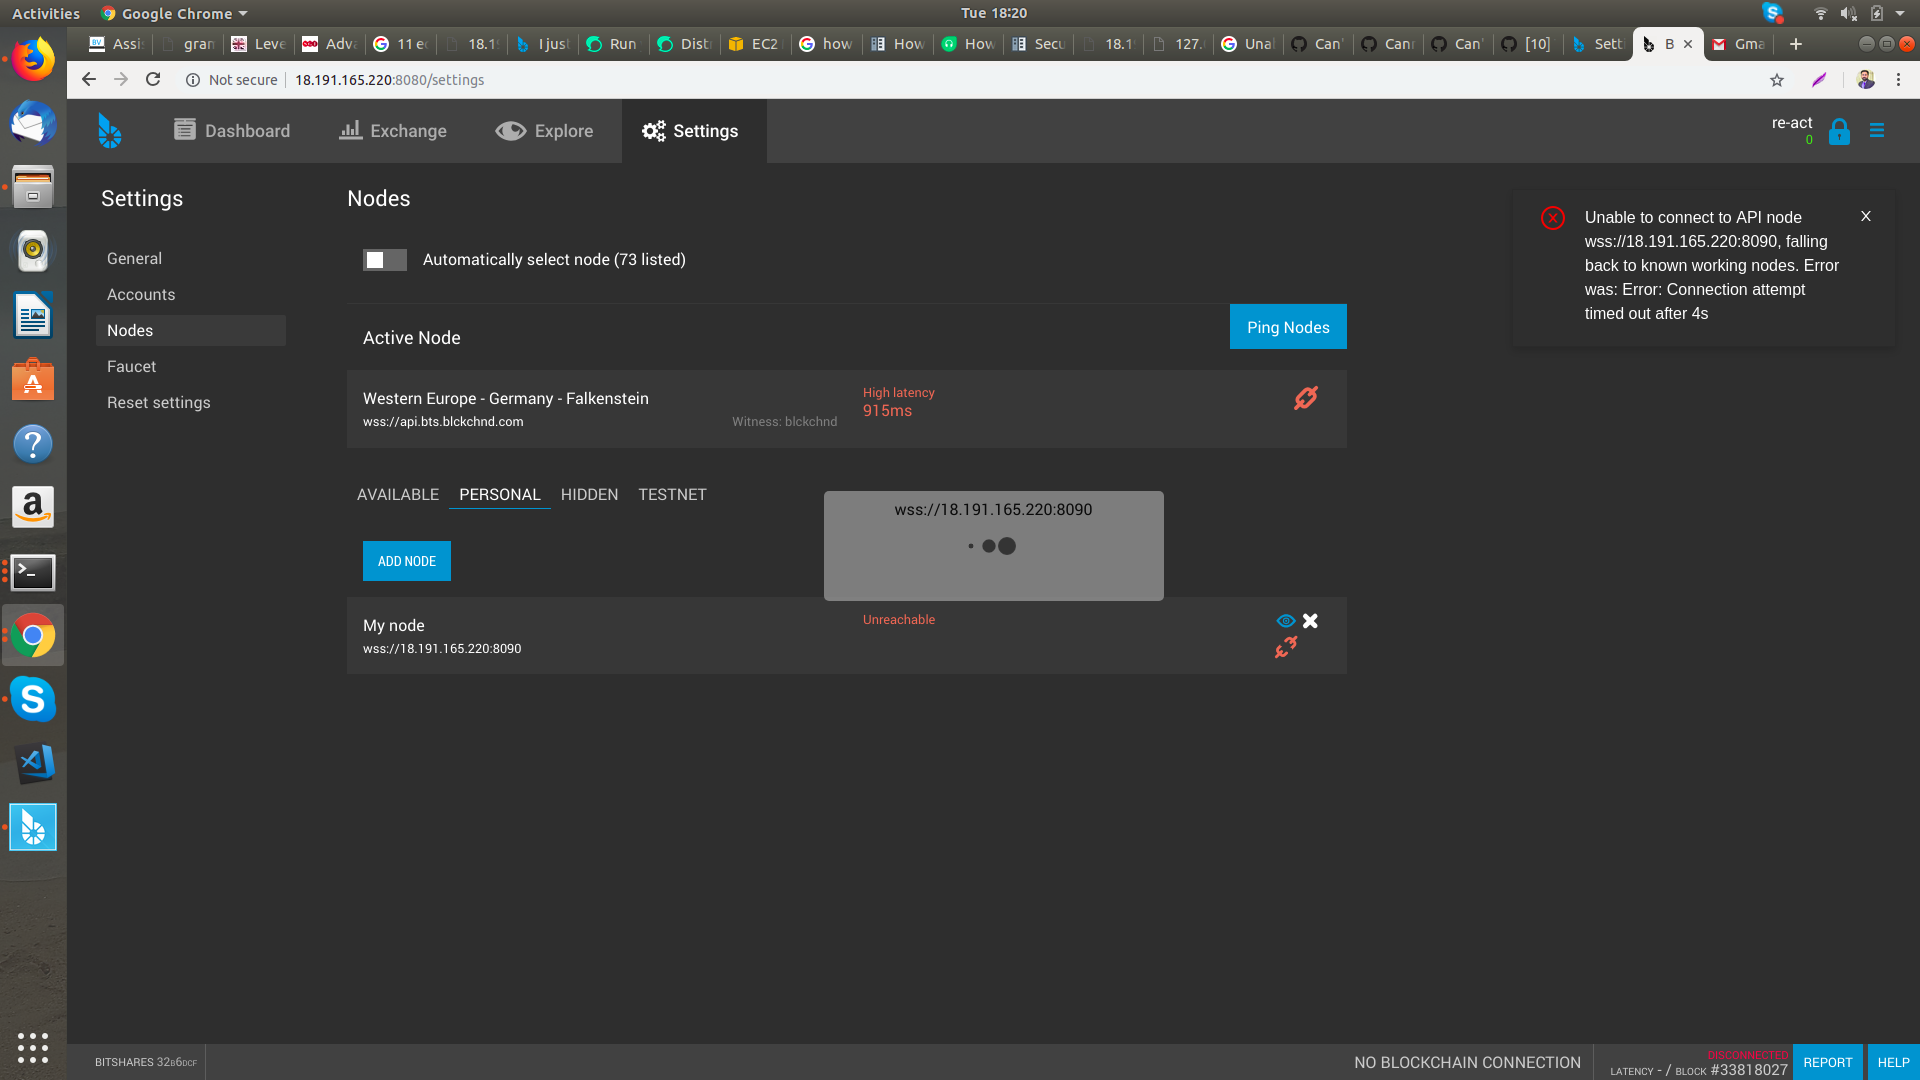Click the BitShares logo in the navbar

(110, 130)
